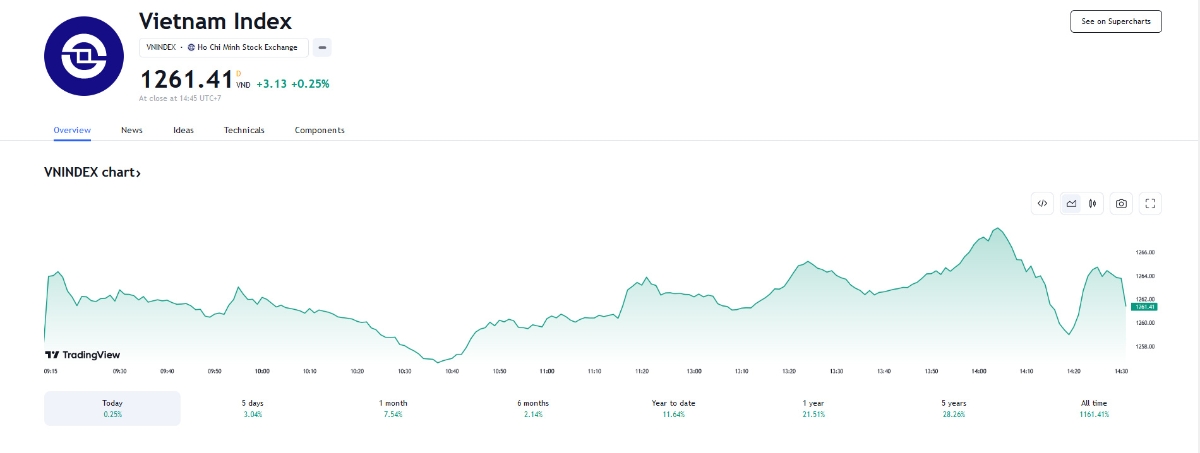
Task: Open the chart in fullscreen mode
Action: 1150,203
